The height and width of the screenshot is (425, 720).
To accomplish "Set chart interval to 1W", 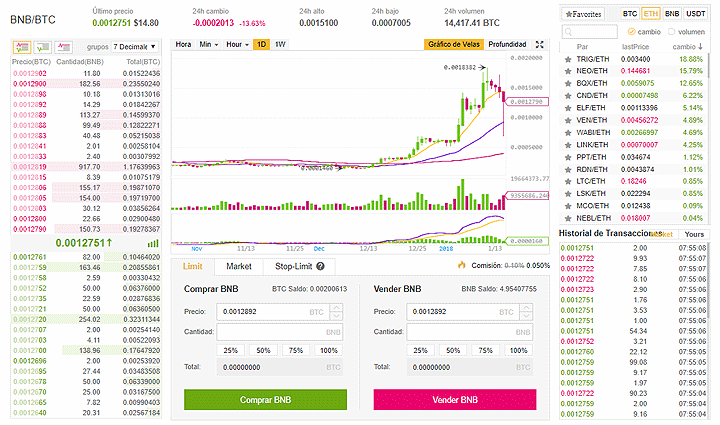I will (x=280, y=45).
